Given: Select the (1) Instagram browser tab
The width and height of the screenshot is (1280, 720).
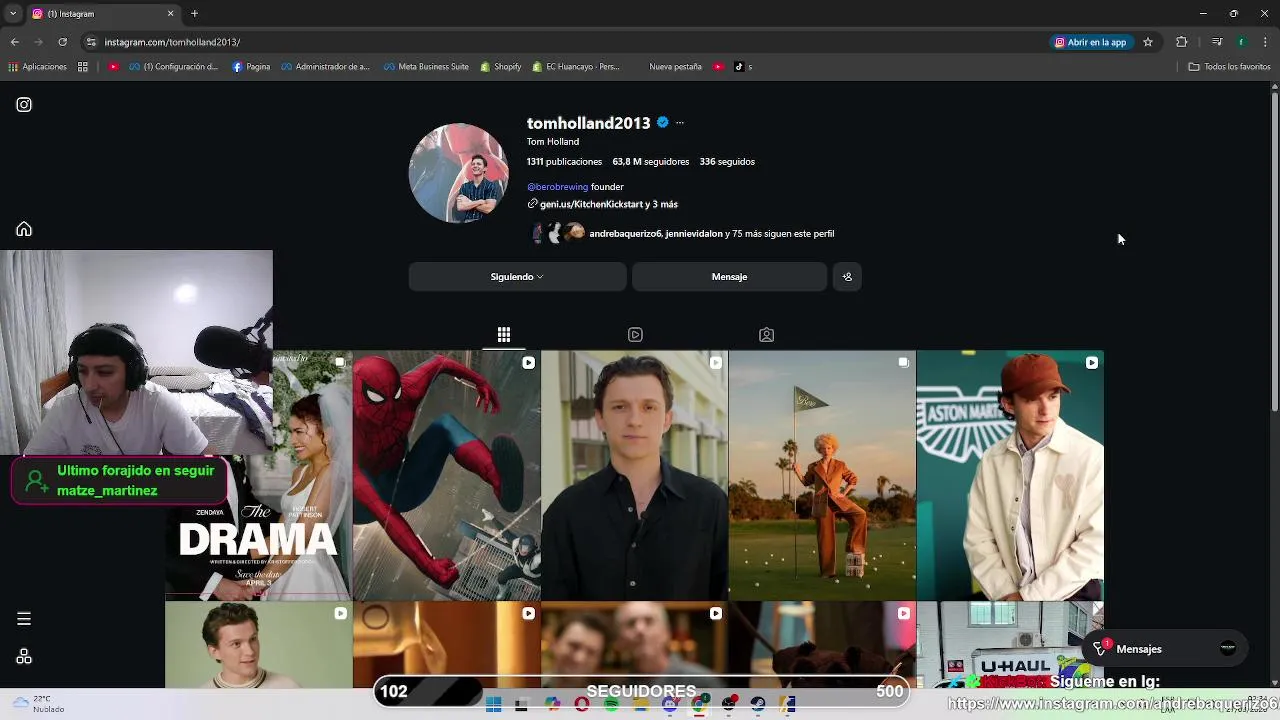Looking at the screenshot, I should (x=103, y=14).
